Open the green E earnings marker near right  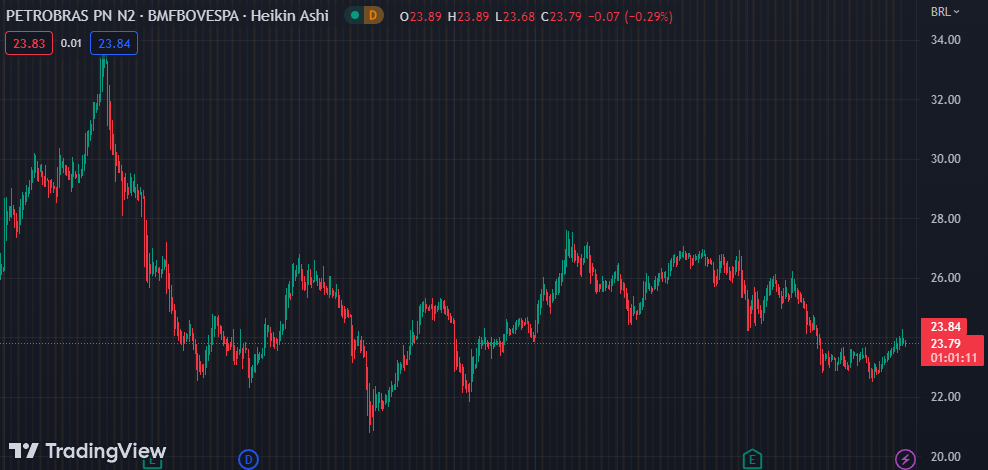751,460
